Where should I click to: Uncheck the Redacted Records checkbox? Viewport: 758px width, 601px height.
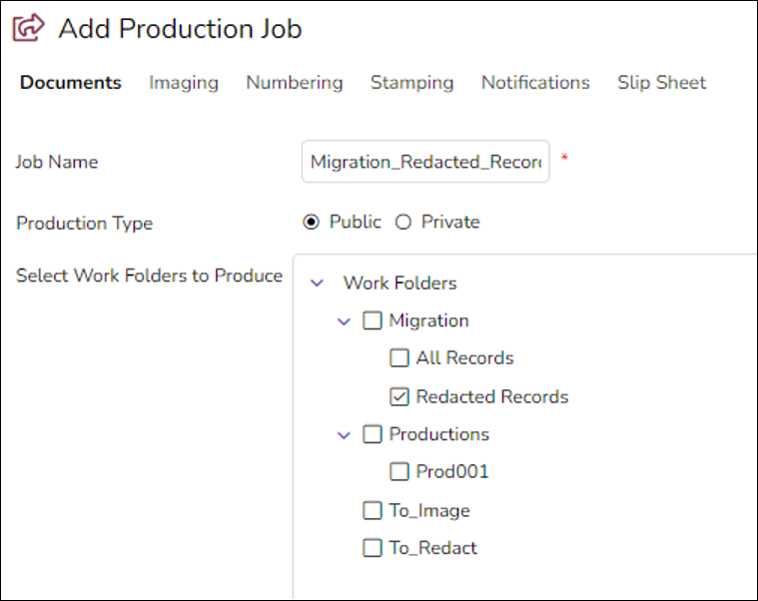point(399,396)
